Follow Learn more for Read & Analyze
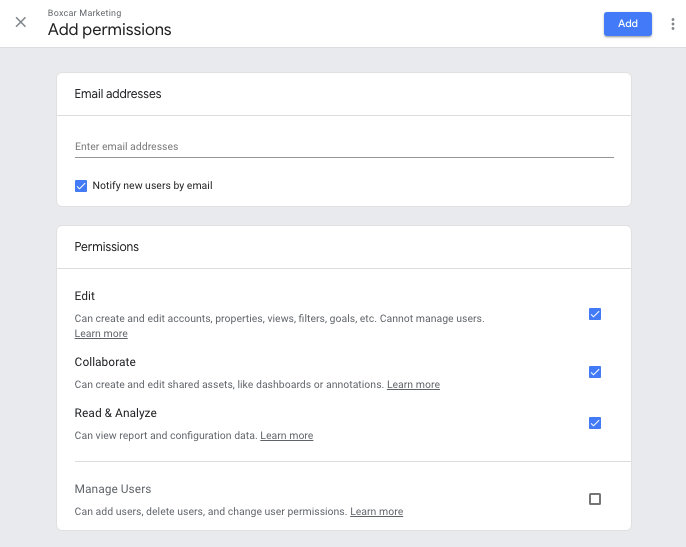Screen dimensions: 686x547 coord(286,436)
